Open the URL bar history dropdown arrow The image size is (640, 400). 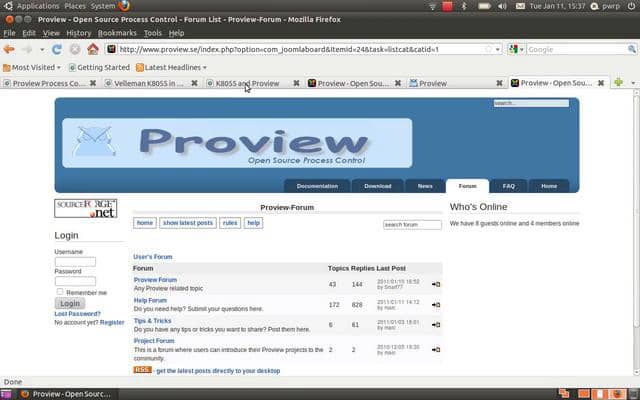coord(498,49)
